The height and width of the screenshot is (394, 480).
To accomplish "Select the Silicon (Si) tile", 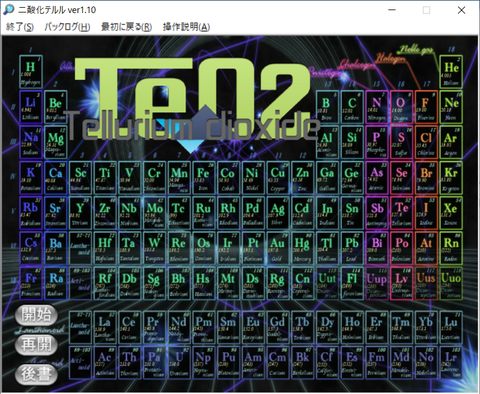I will [352, 142].
